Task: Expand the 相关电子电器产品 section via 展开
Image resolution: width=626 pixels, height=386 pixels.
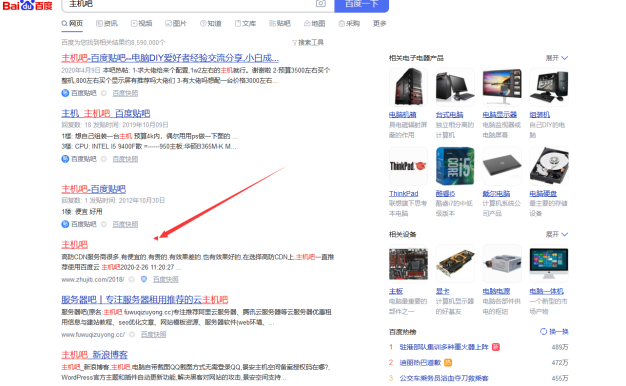Action: pyautogui.click(x=557, y=58)
